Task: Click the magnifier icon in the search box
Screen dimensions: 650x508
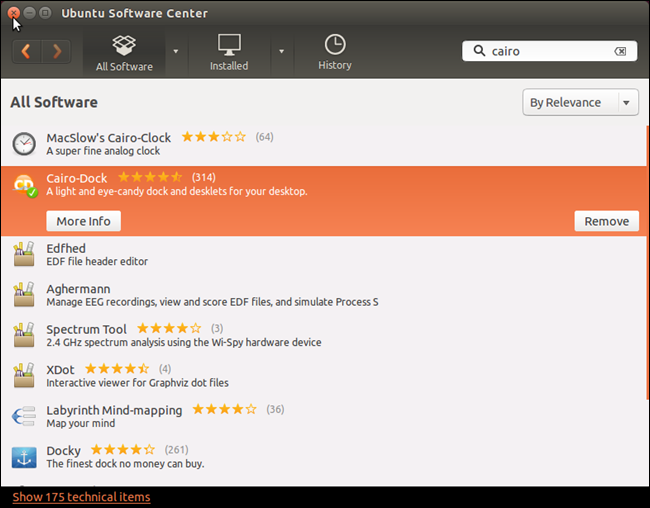Action: click(479, 51)
